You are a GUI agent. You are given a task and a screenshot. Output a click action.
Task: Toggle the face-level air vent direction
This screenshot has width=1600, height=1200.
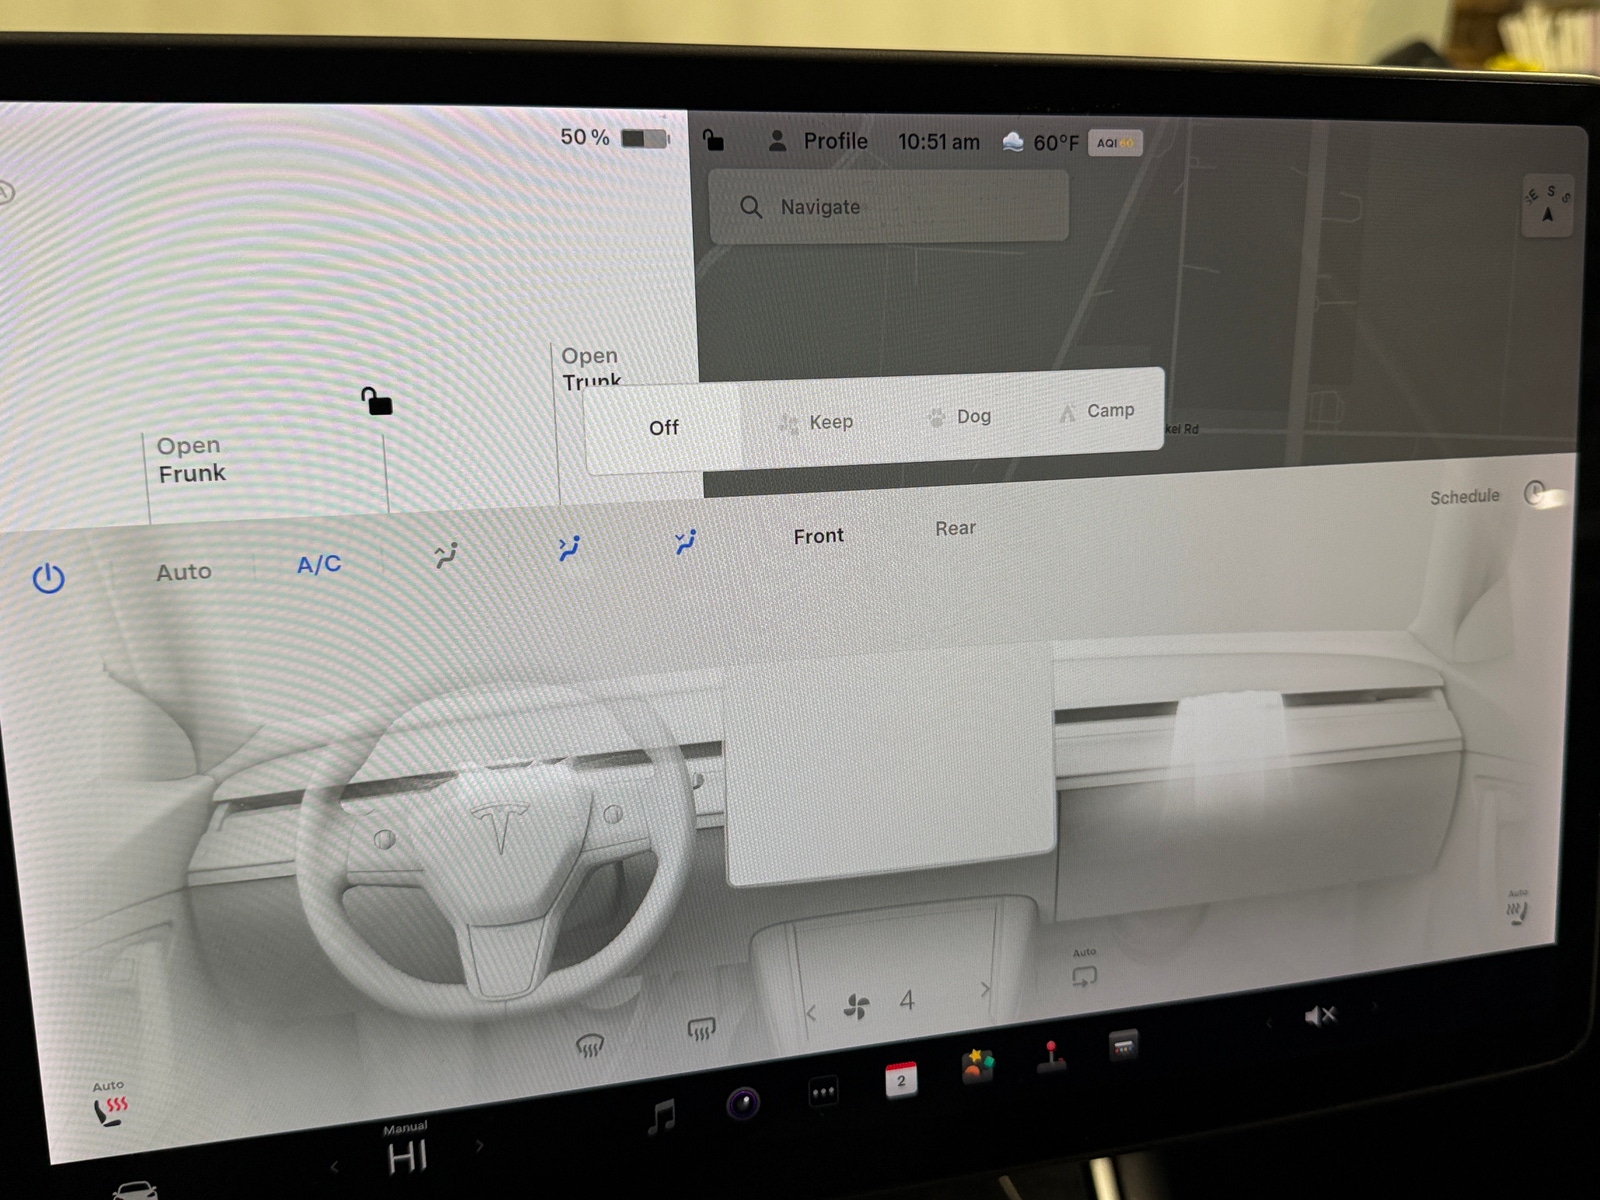pyautogui.click(x=568, y=548)
